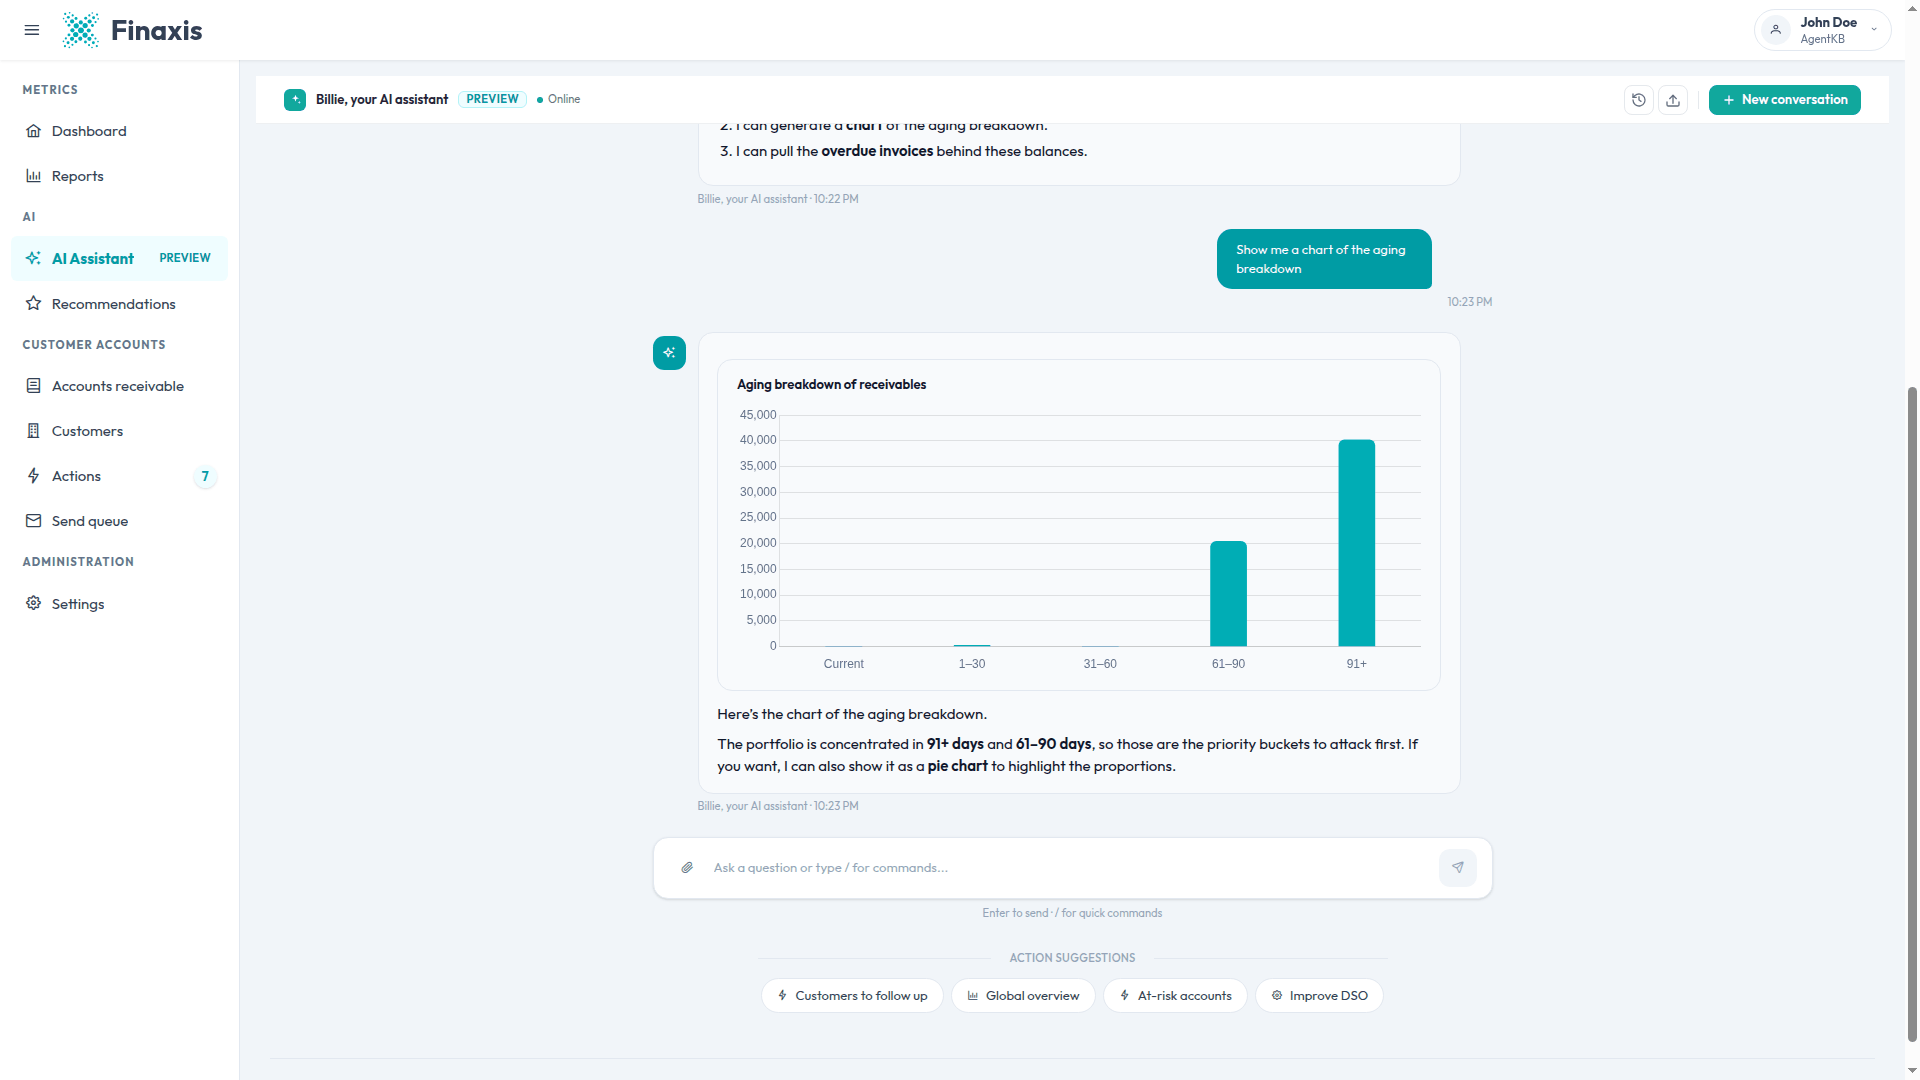Toggle the hamburger sidebar menu
The image size is (1920, 1080).
click(x=32, y=30)
